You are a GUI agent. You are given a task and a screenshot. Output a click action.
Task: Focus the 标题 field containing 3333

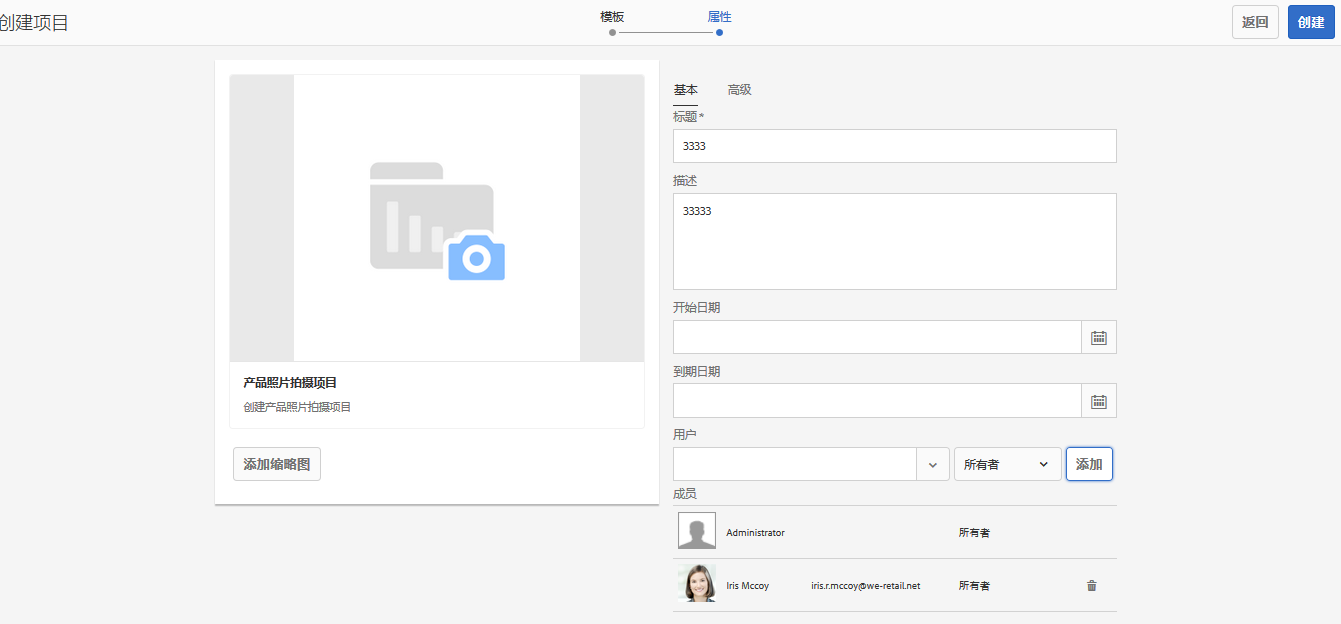[895, 146]
